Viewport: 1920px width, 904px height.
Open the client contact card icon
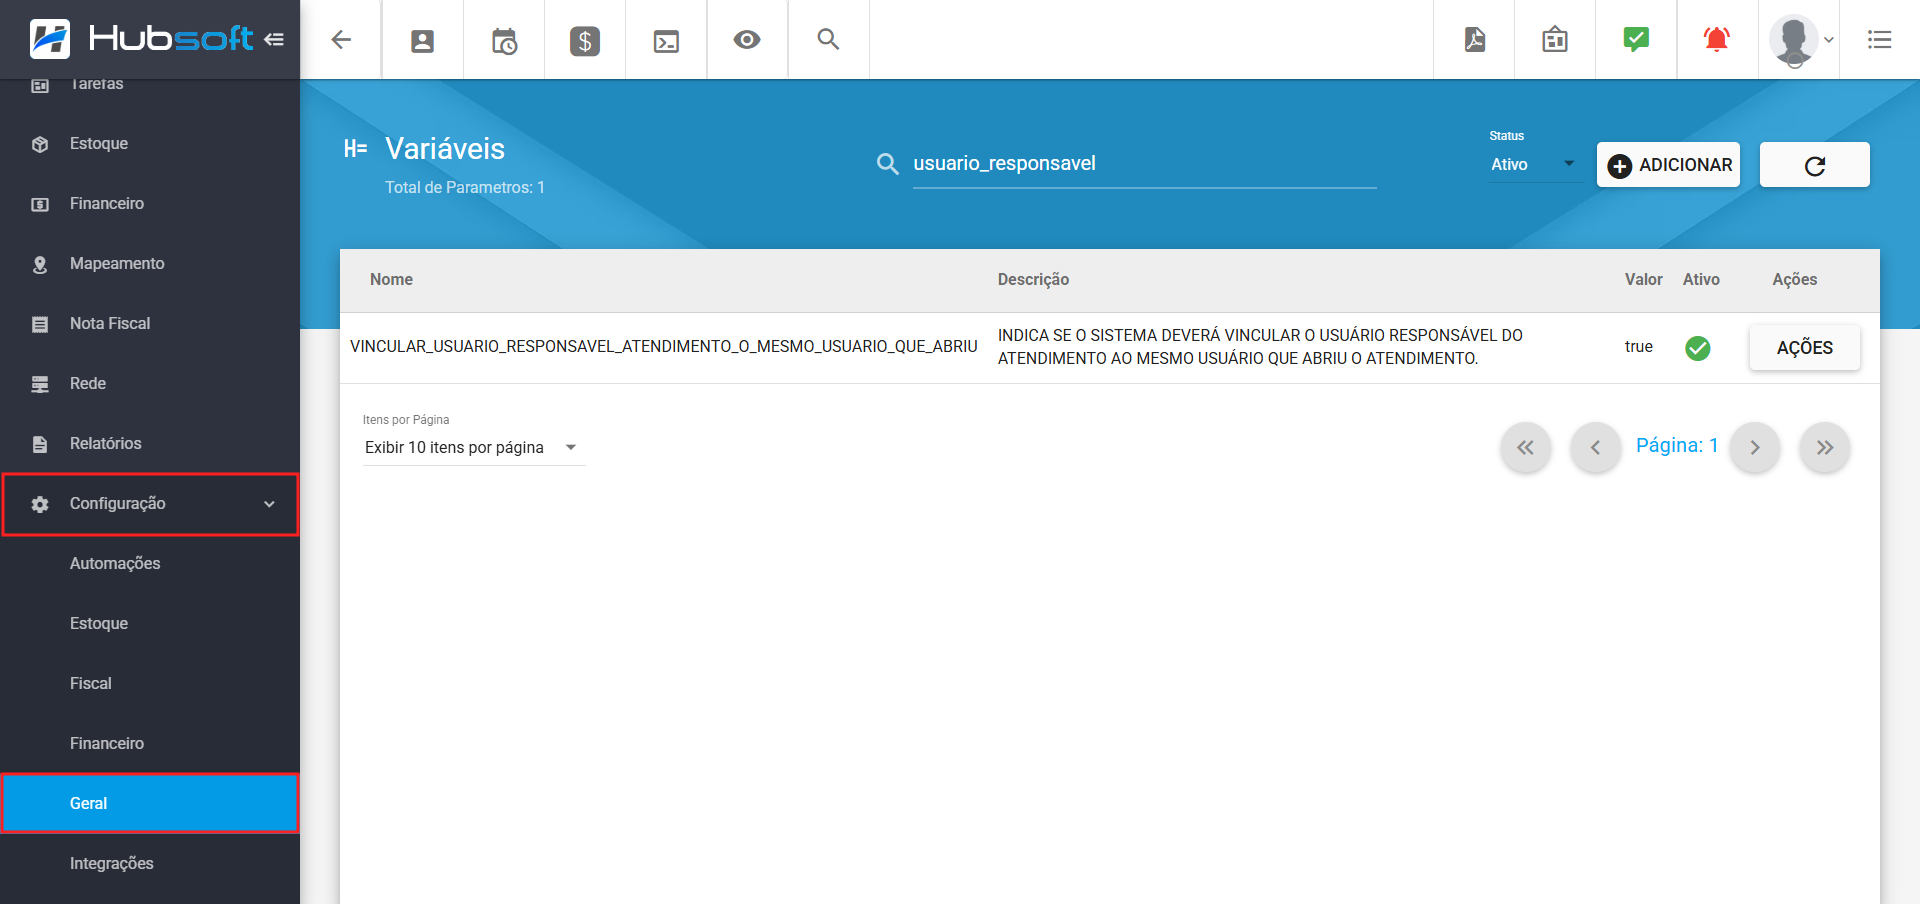pyautogui.click(x=423, y=40)
